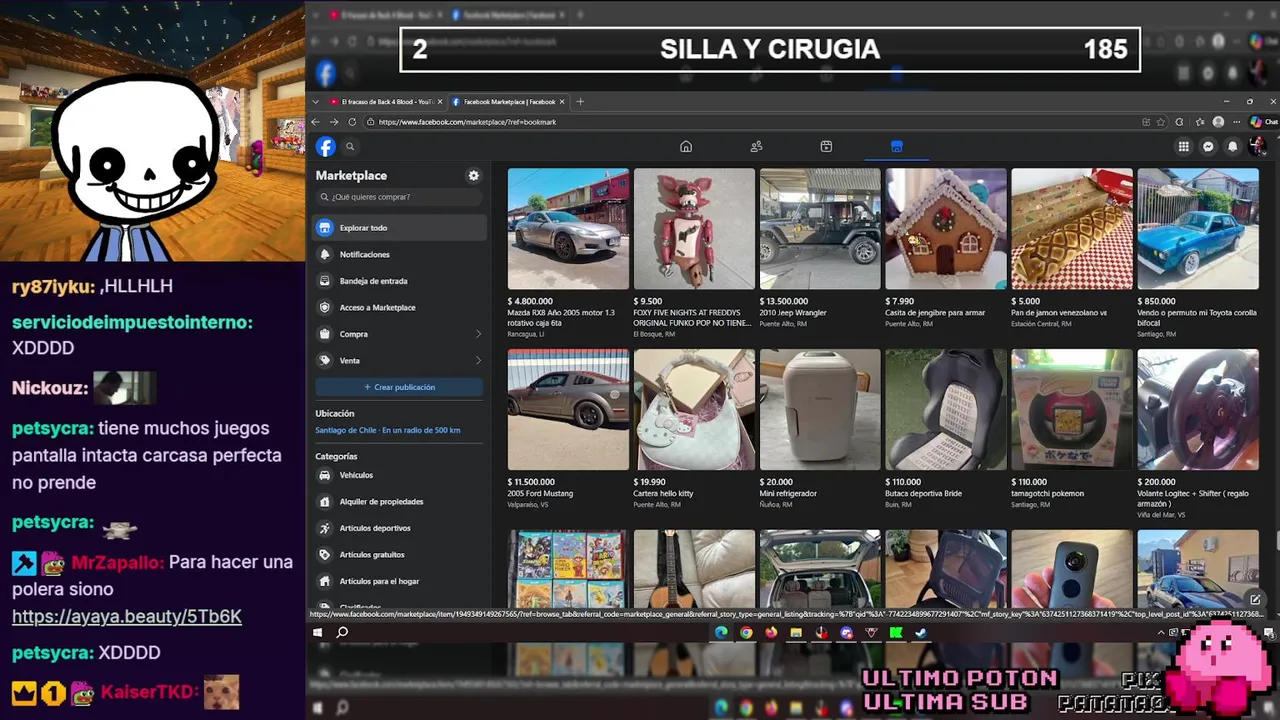
Task: Launch Firefox from the taskbar
Action: 771,632
